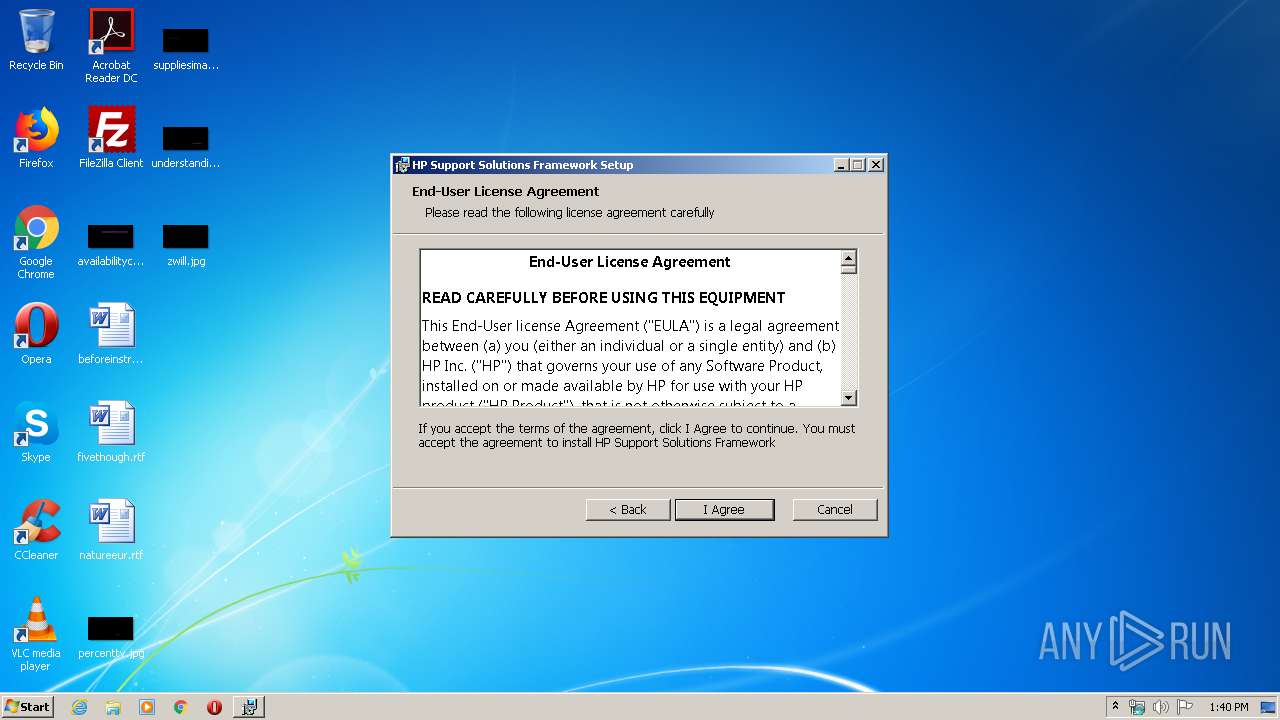This screenshot has width=1280, height=720.
Task: Select the zwill.jpg desktop file
Action: pos(186,246)
